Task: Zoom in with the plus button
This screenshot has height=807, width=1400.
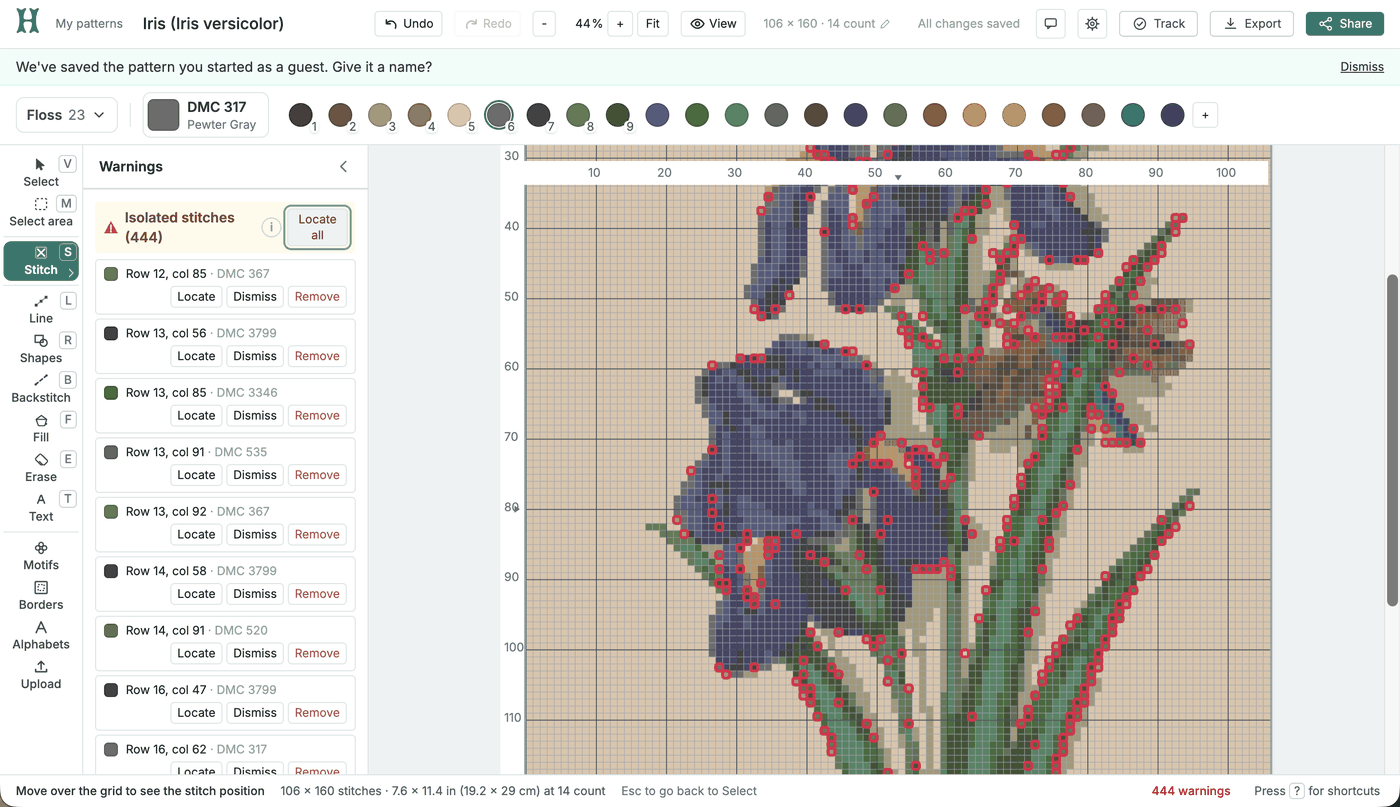Action: click(x=620, y=24)
